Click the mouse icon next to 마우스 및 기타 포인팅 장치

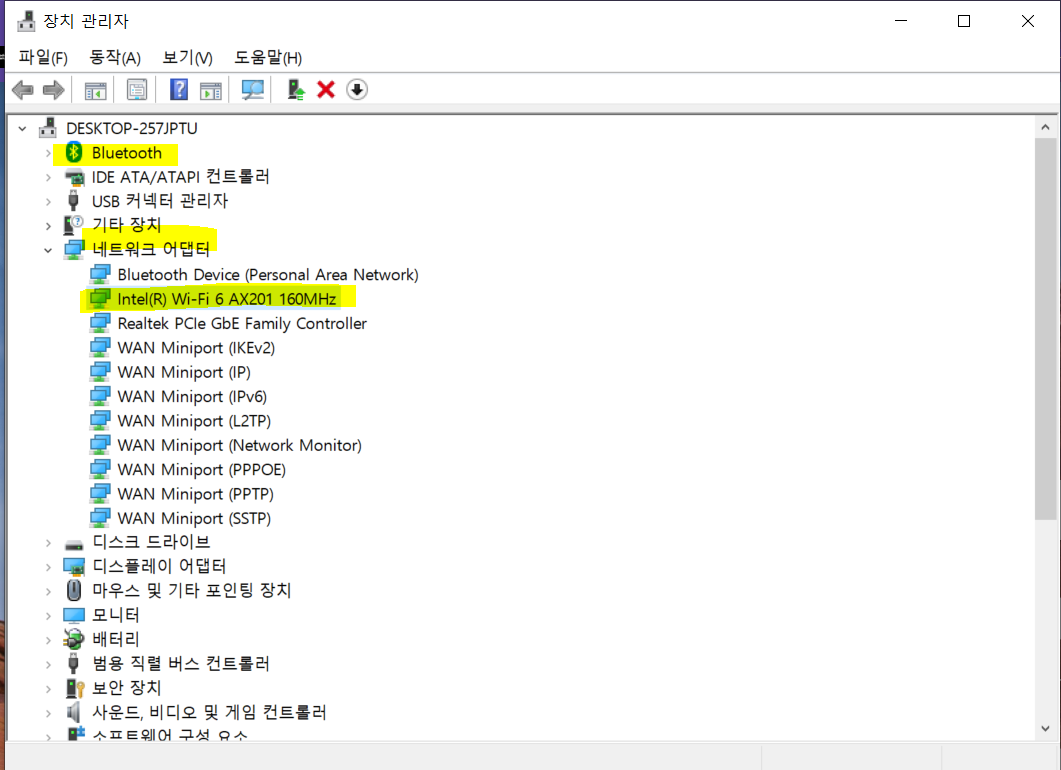tap(74, 590)
